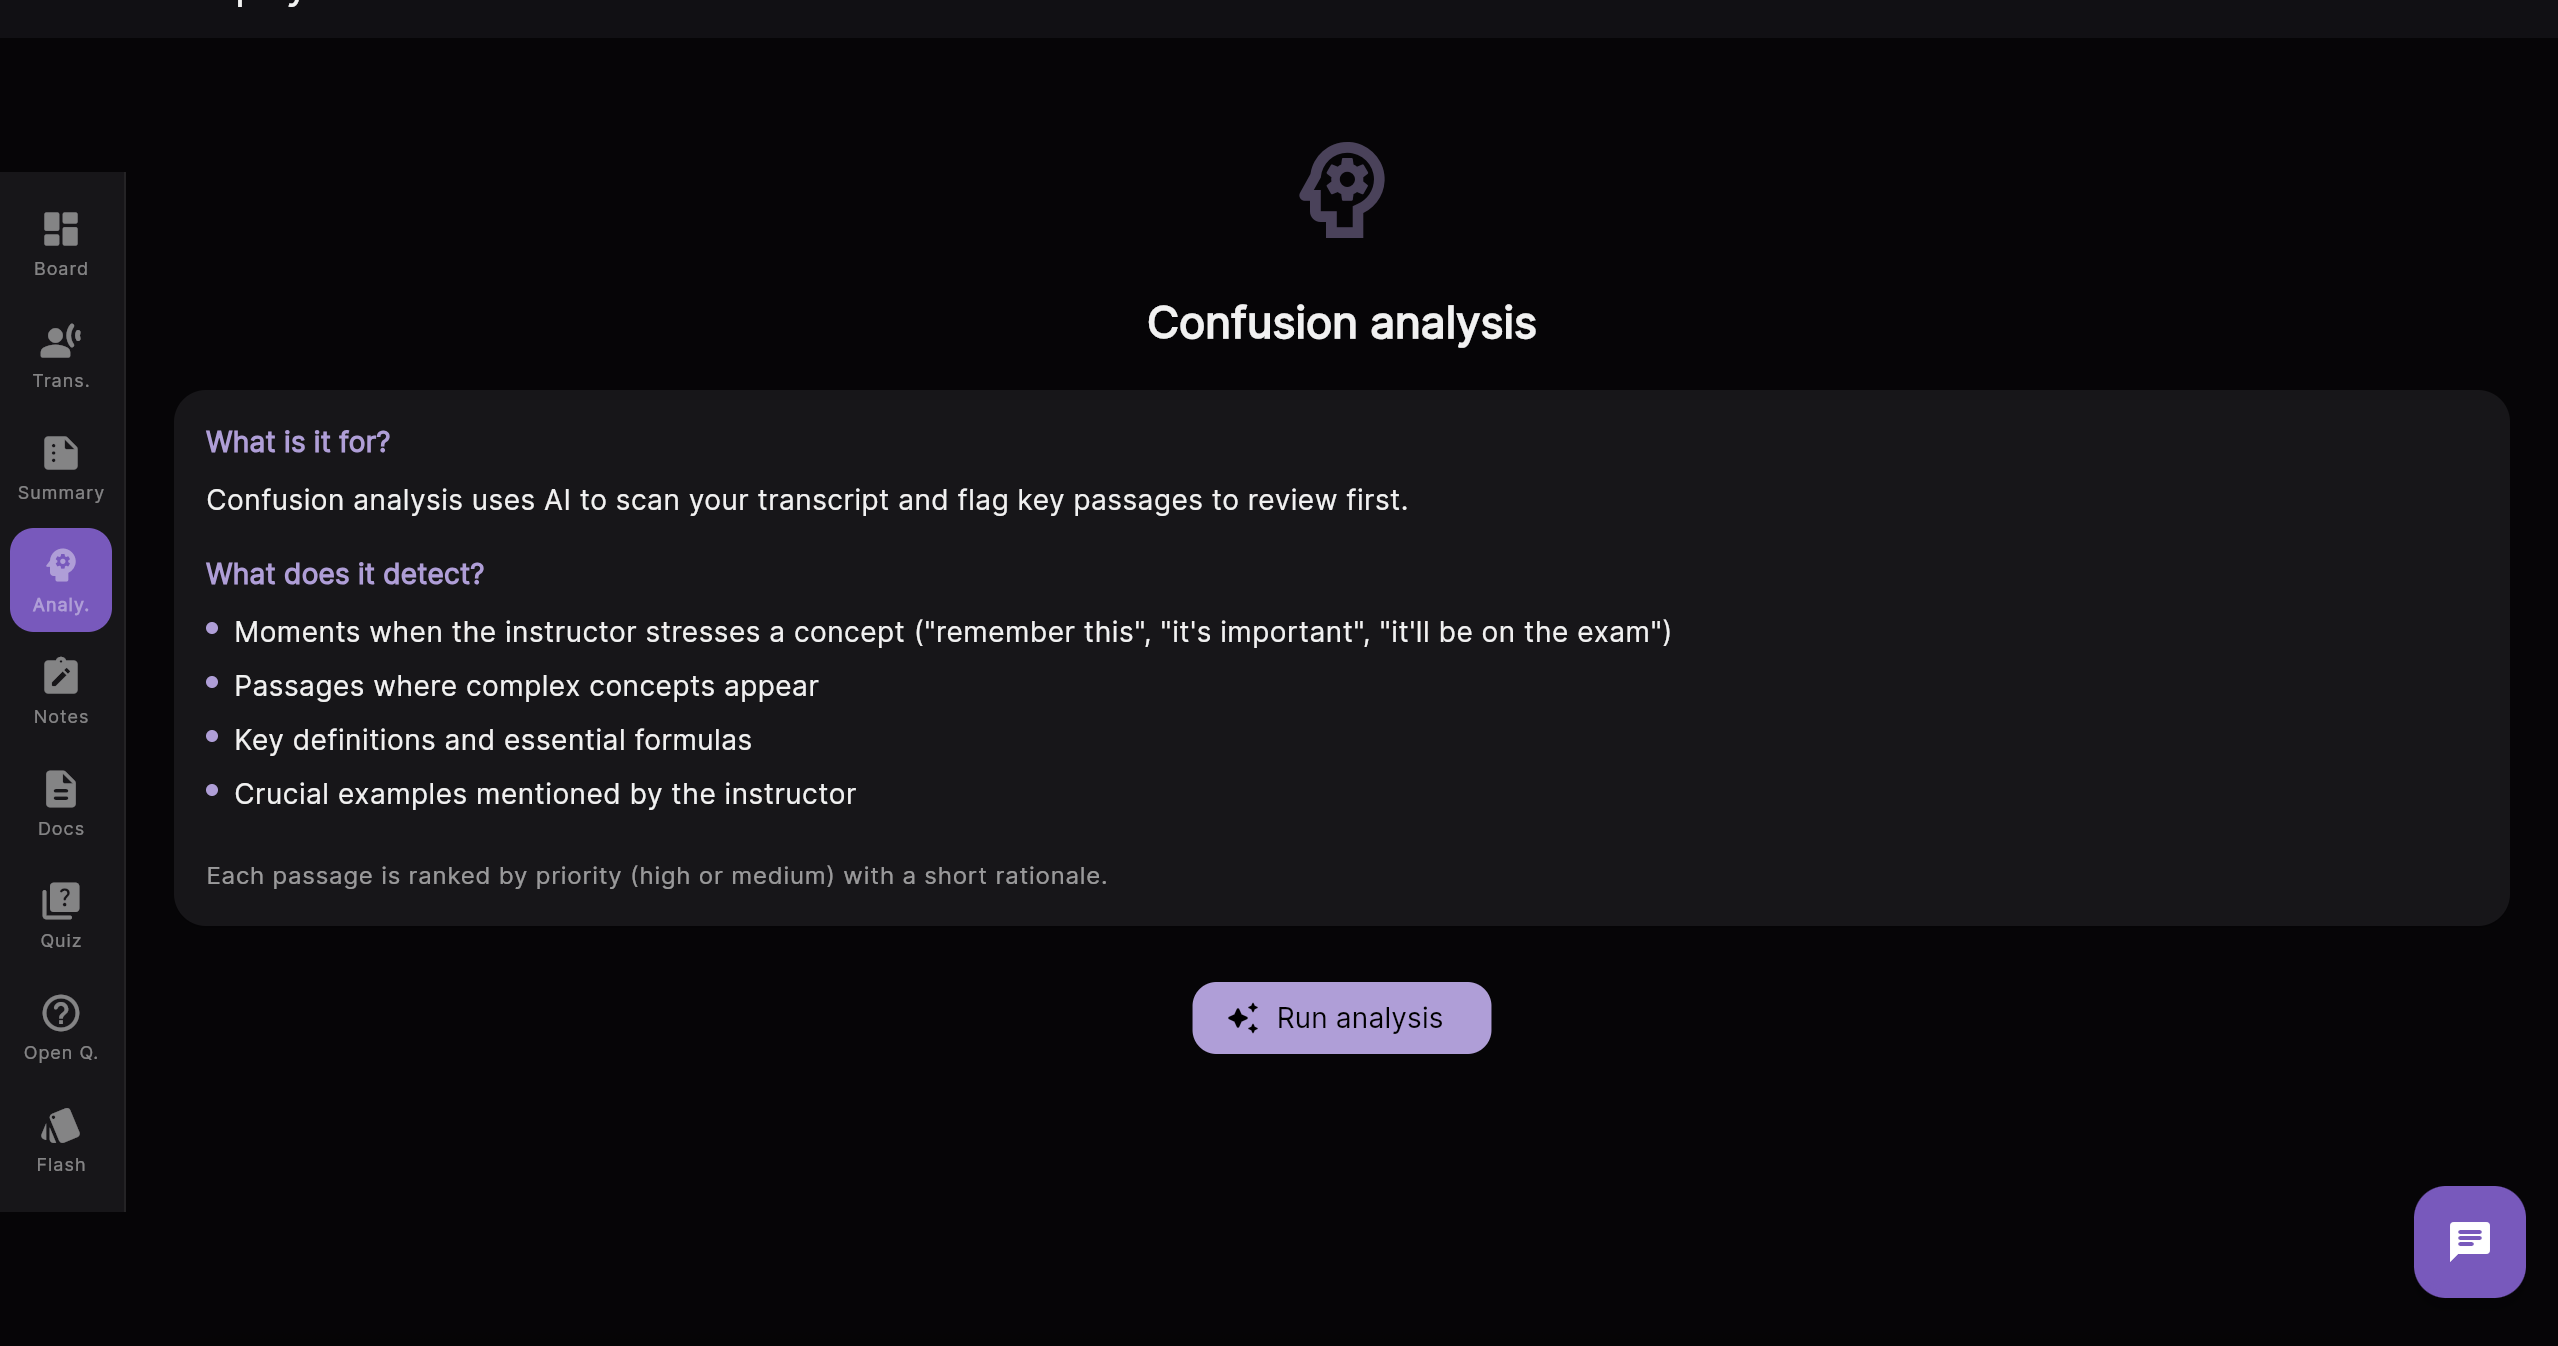Click the brain-gear Confusion analysis icon

(1340, 190)
